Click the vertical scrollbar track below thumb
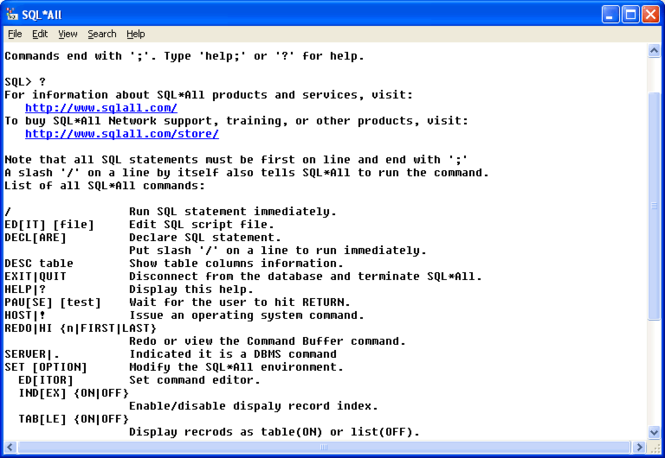The width and height of the screenshot is (665, 458). (654, 373)
